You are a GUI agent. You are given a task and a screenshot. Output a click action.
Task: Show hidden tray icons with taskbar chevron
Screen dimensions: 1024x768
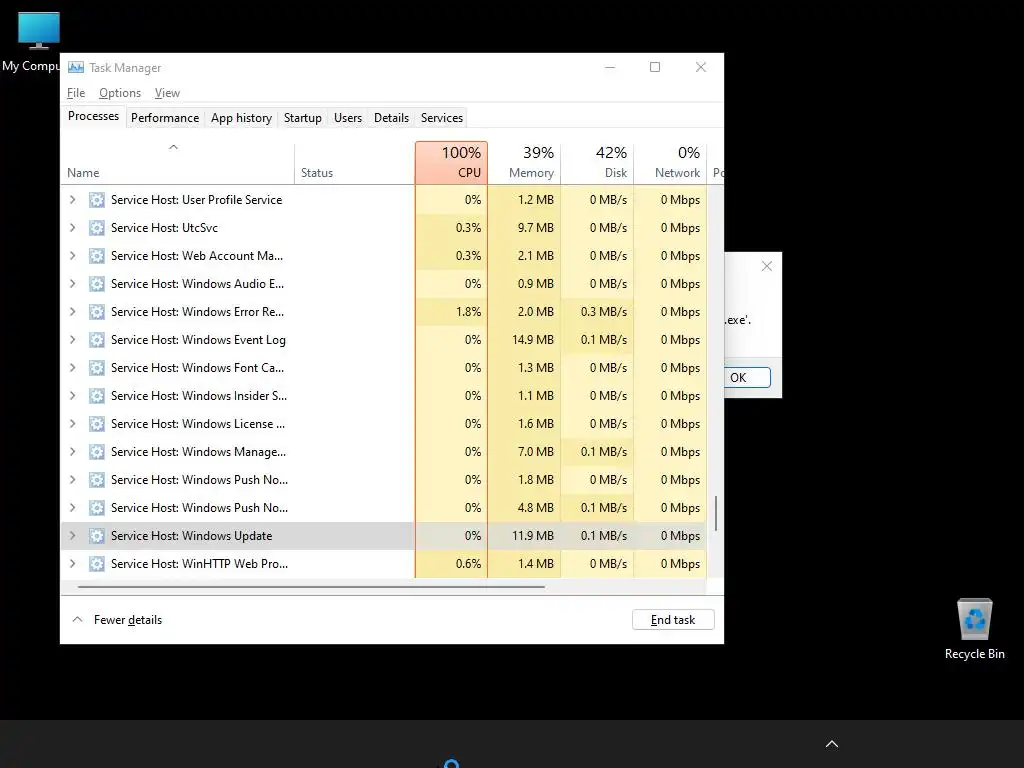click(832, 744)
